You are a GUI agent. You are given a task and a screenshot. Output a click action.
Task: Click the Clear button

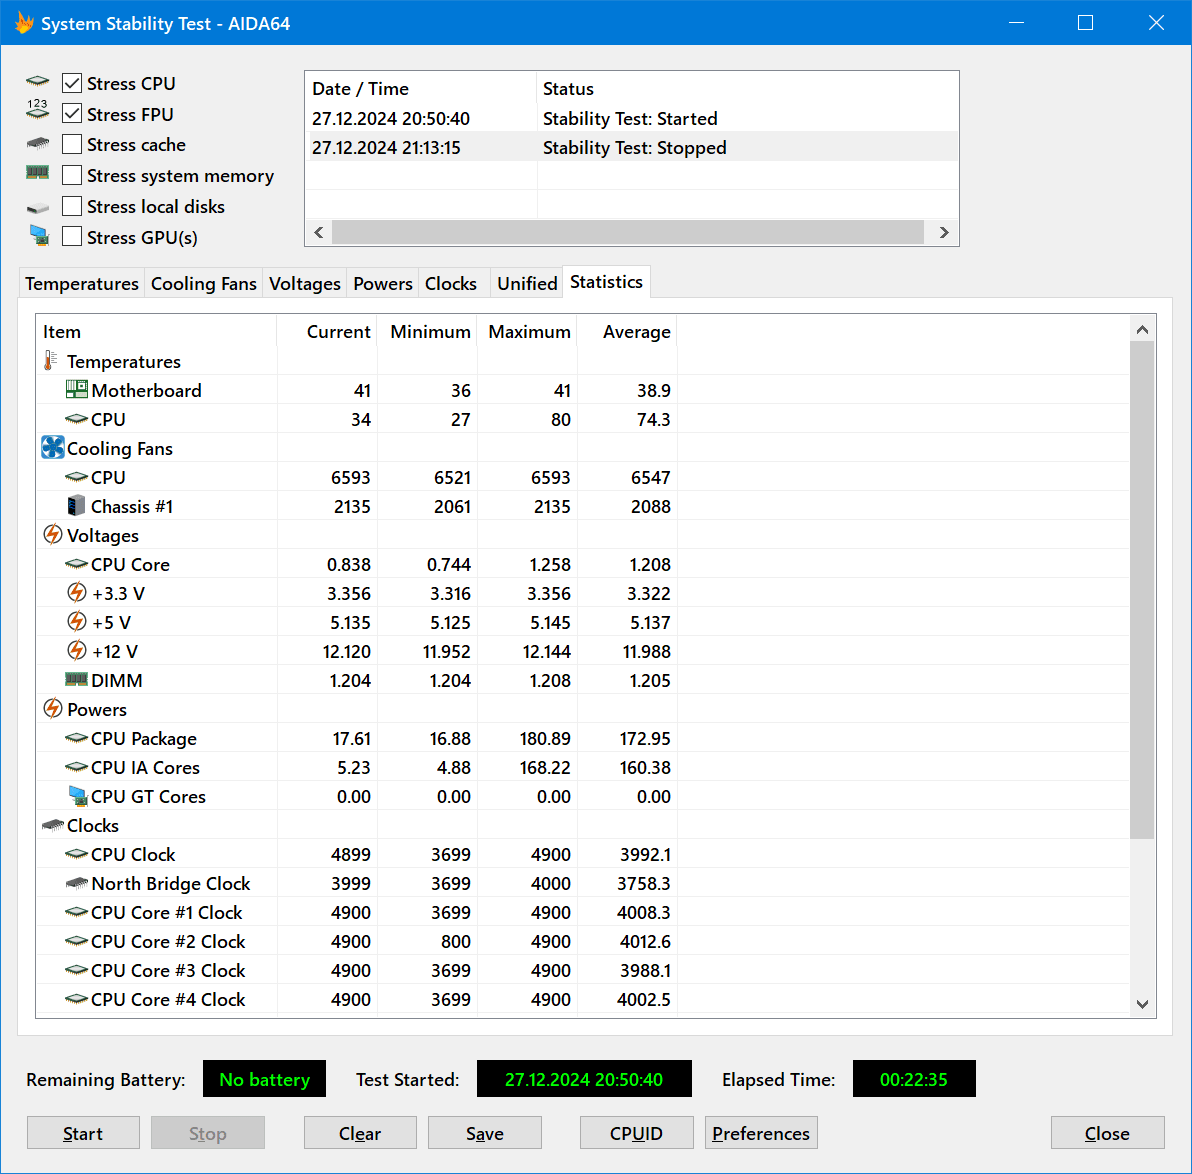click(360, 1133)
